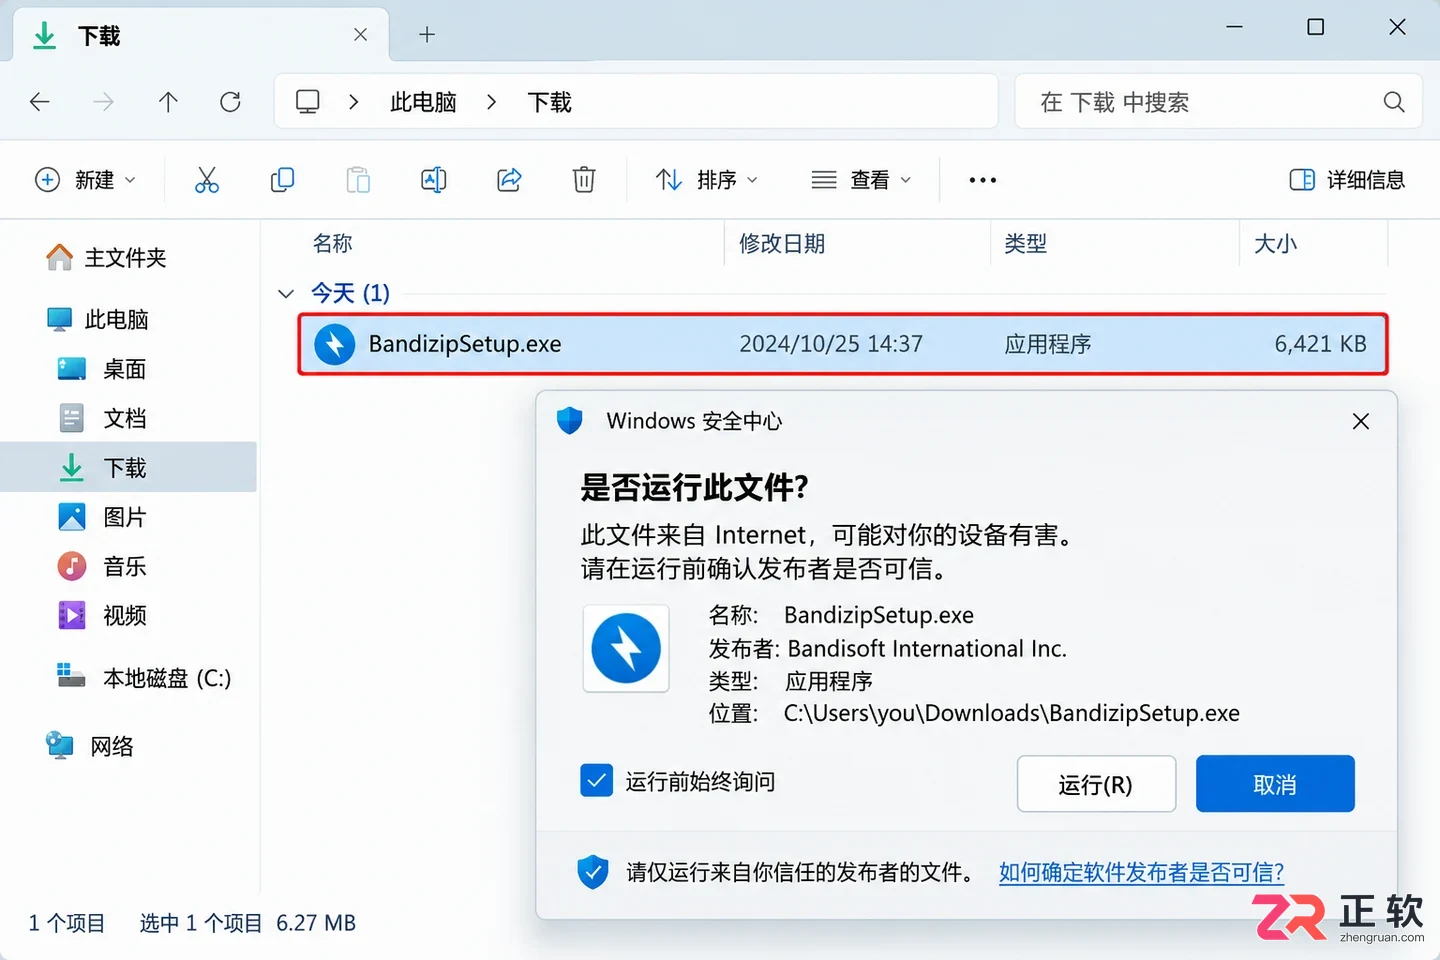Click the search magnifier icon
1440x960 pixels.
coord(1394,102)
